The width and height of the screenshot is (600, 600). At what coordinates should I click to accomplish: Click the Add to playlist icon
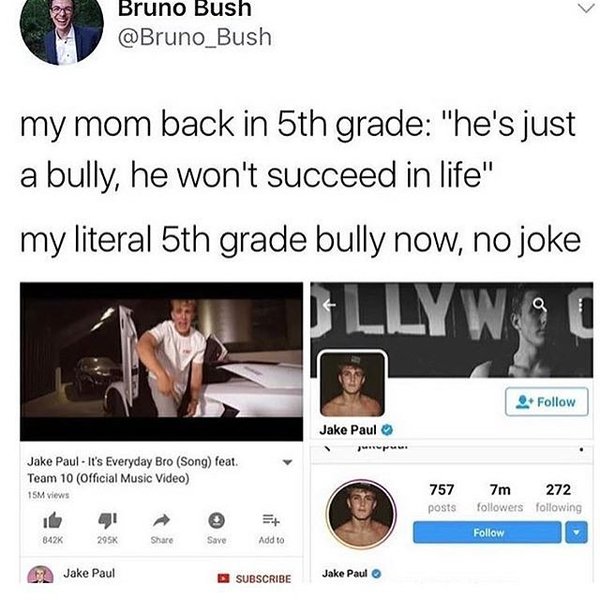click(x=271, y=520)
